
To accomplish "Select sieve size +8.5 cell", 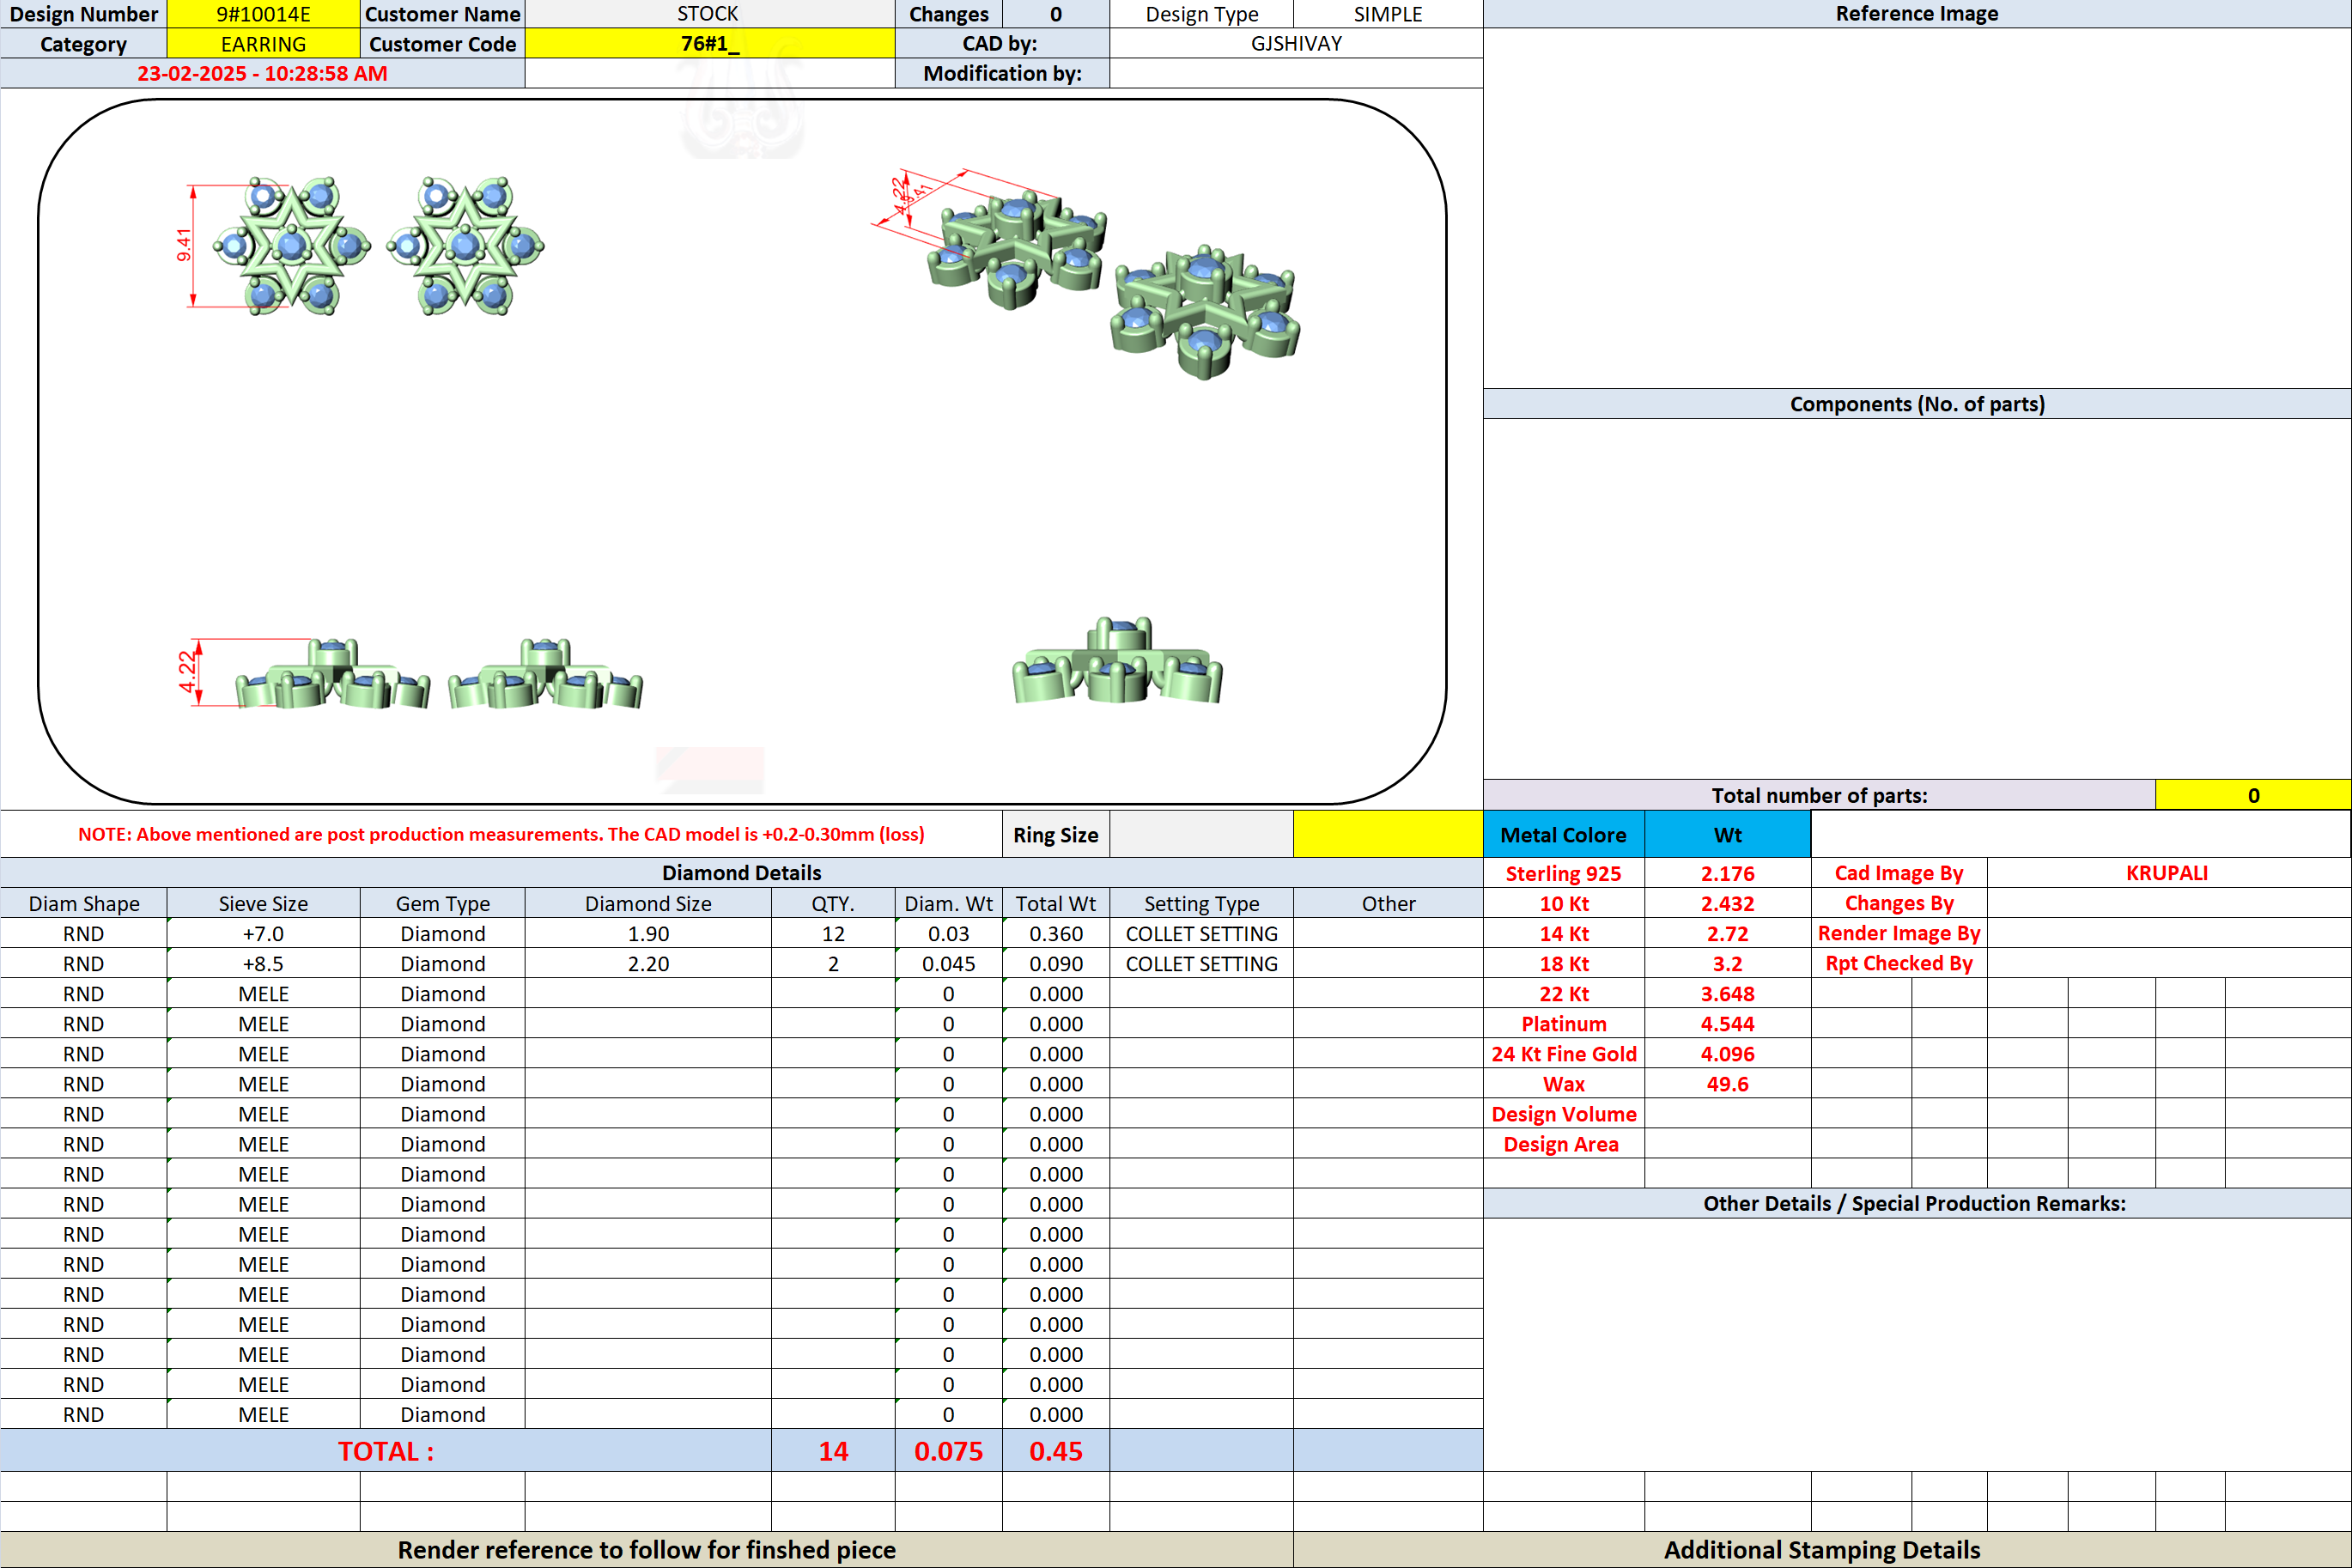I will (263, 963).
